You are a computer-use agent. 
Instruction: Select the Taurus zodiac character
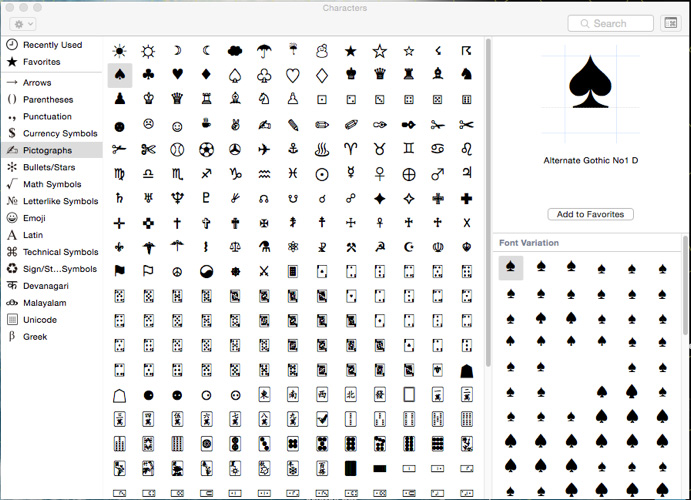tap(379, 150)
